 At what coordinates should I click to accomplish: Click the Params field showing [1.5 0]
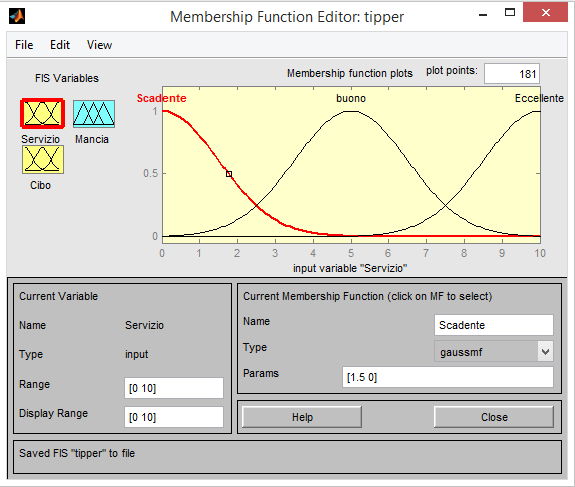click(x=448, y=377)
